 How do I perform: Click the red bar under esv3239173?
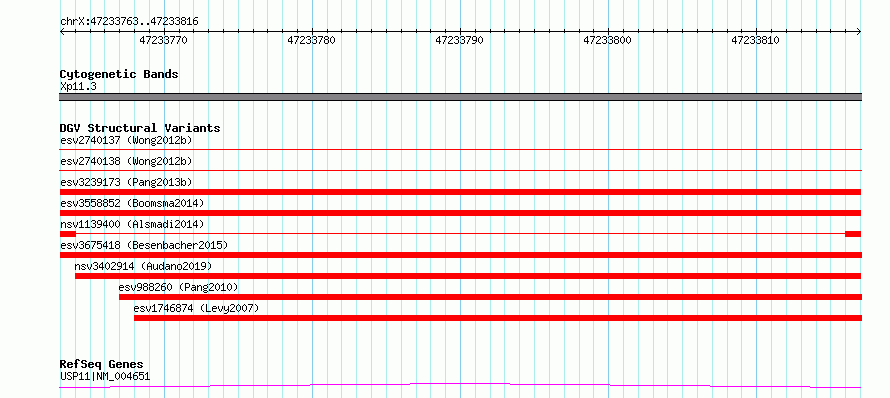pyautogui.click(x=460, y=192)
